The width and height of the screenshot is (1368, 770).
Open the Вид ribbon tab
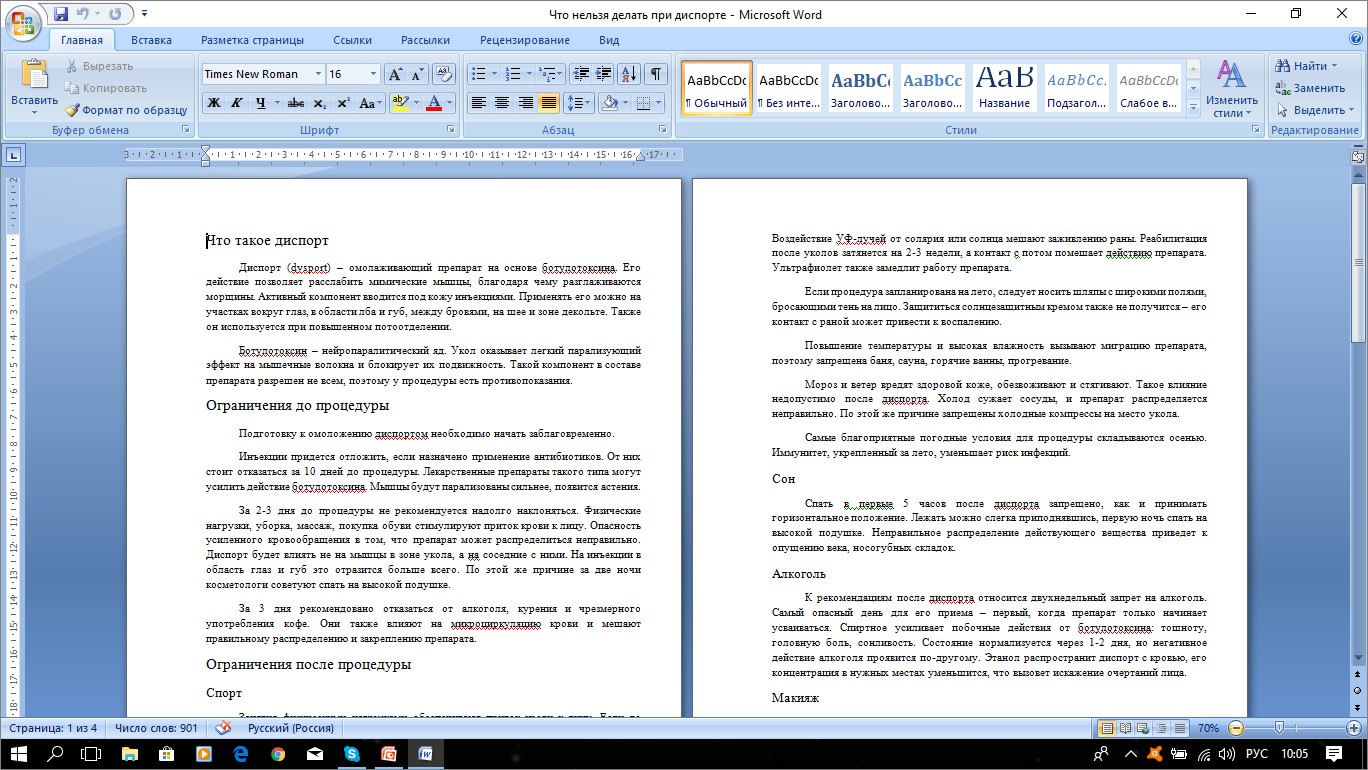tap(609, 40)
